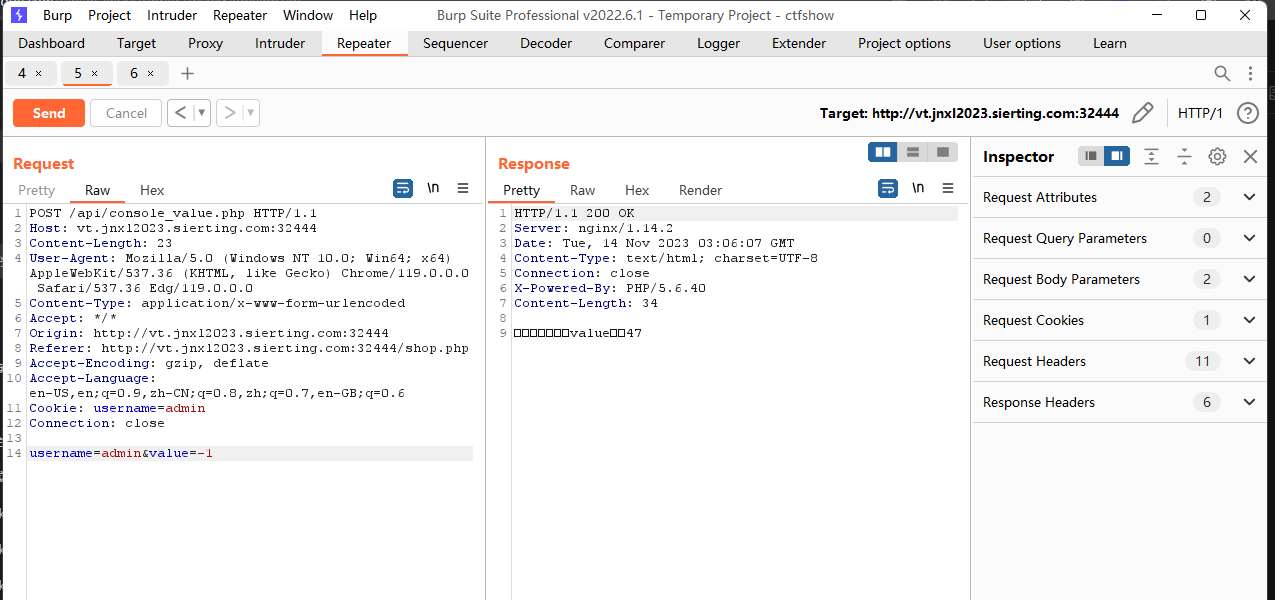Close the Inspector panel
Image resolution: width=1275 pixels, height=600 pixels.
(x=1250, y=156)
